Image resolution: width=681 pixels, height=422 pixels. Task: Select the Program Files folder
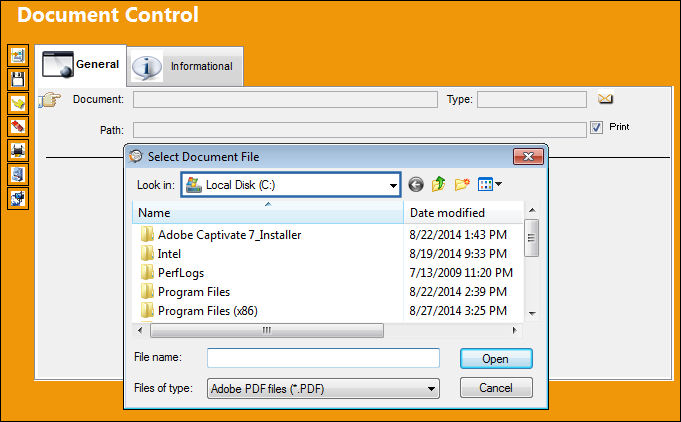coord(185,292)
